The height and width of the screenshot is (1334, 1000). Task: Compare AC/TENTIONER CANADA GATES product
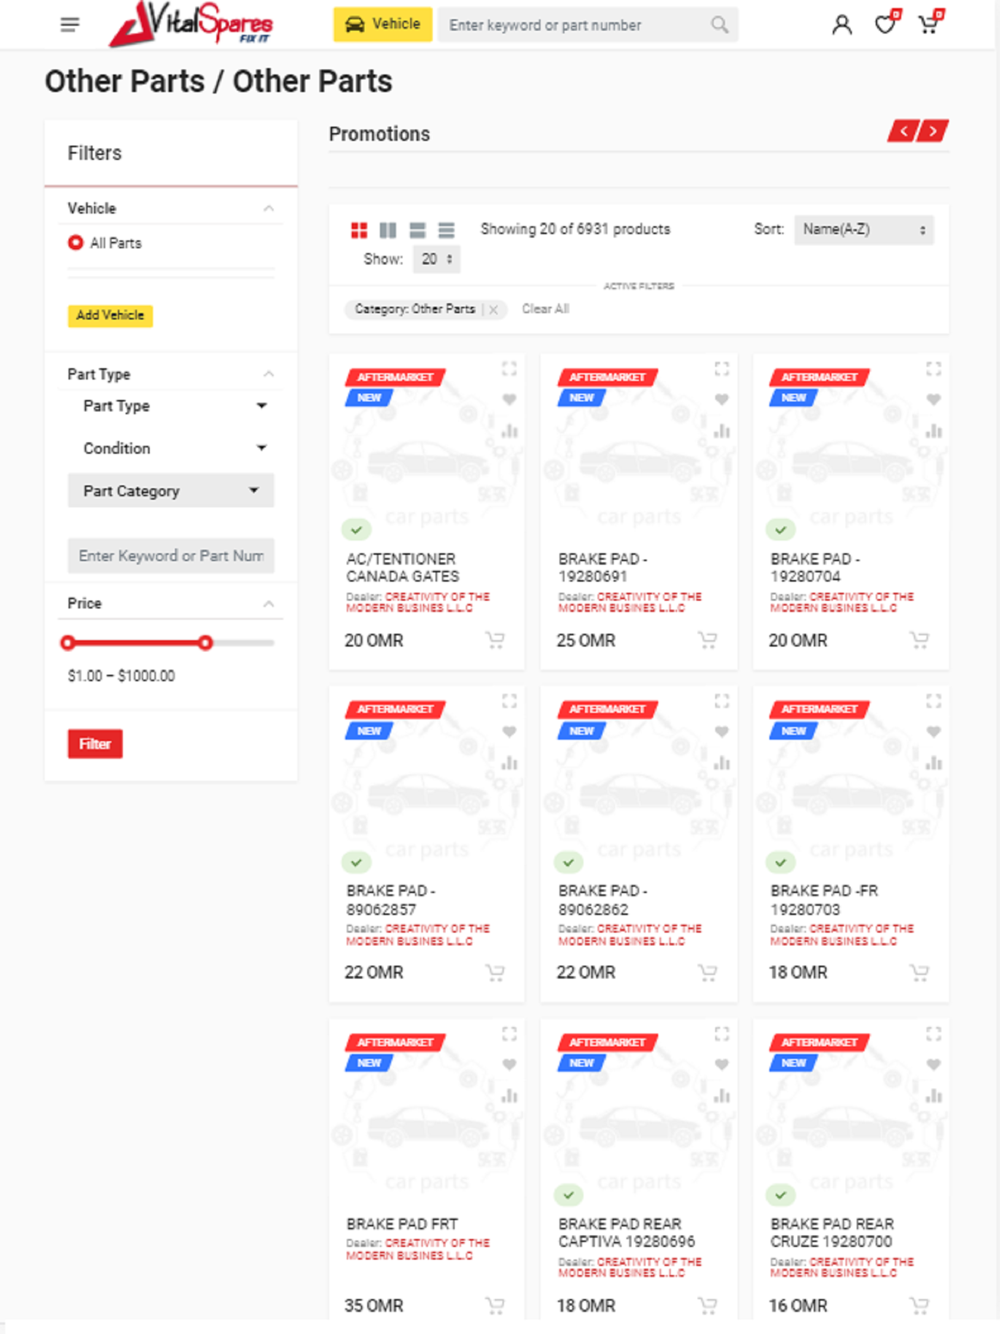[x=509, y=431]
